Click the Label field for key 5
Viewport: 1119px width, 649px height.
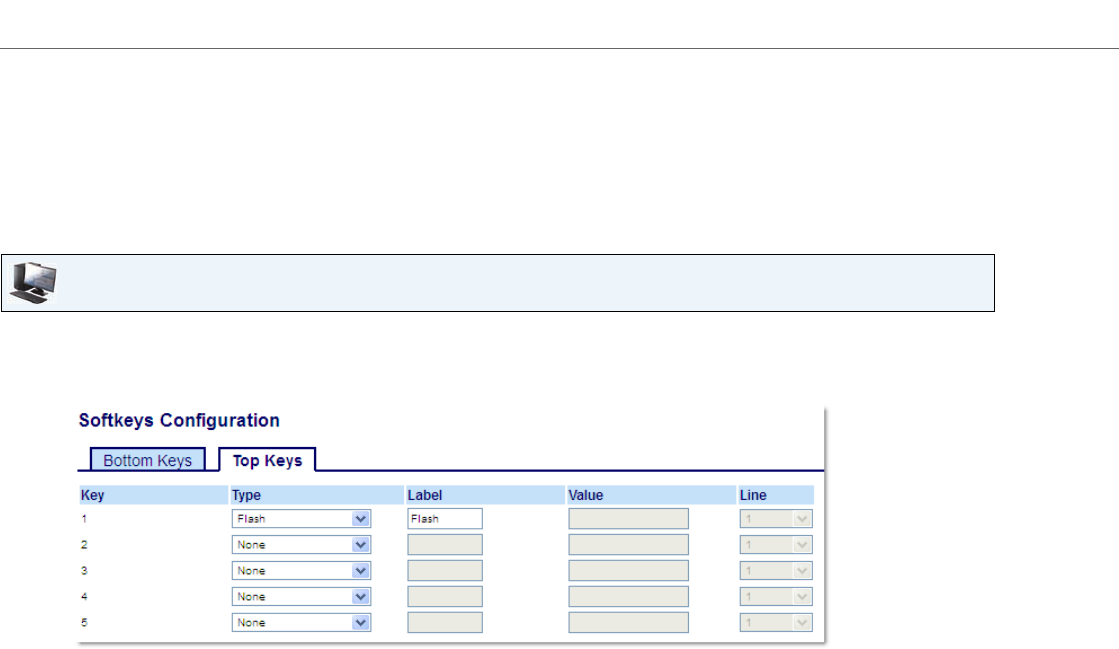(x=445, y=623)
